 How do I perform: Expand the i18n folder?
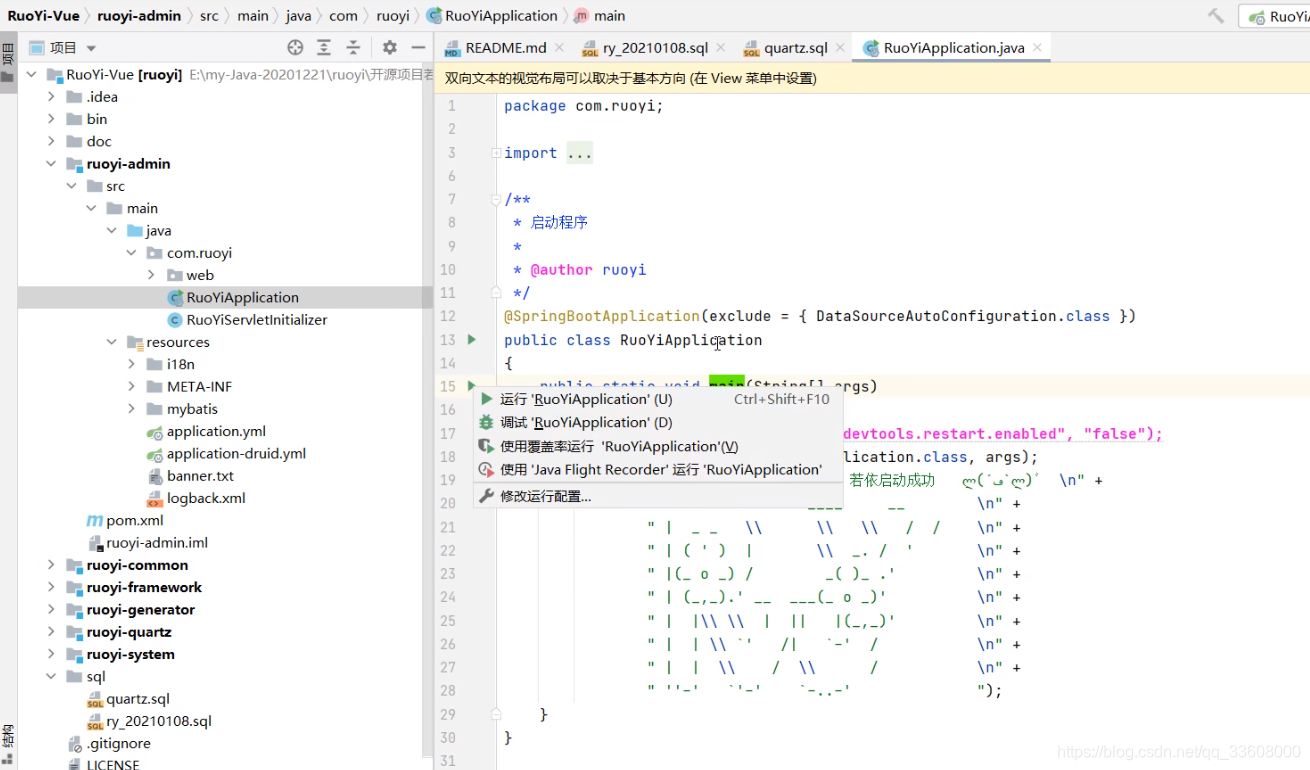[x=131, y=364]
